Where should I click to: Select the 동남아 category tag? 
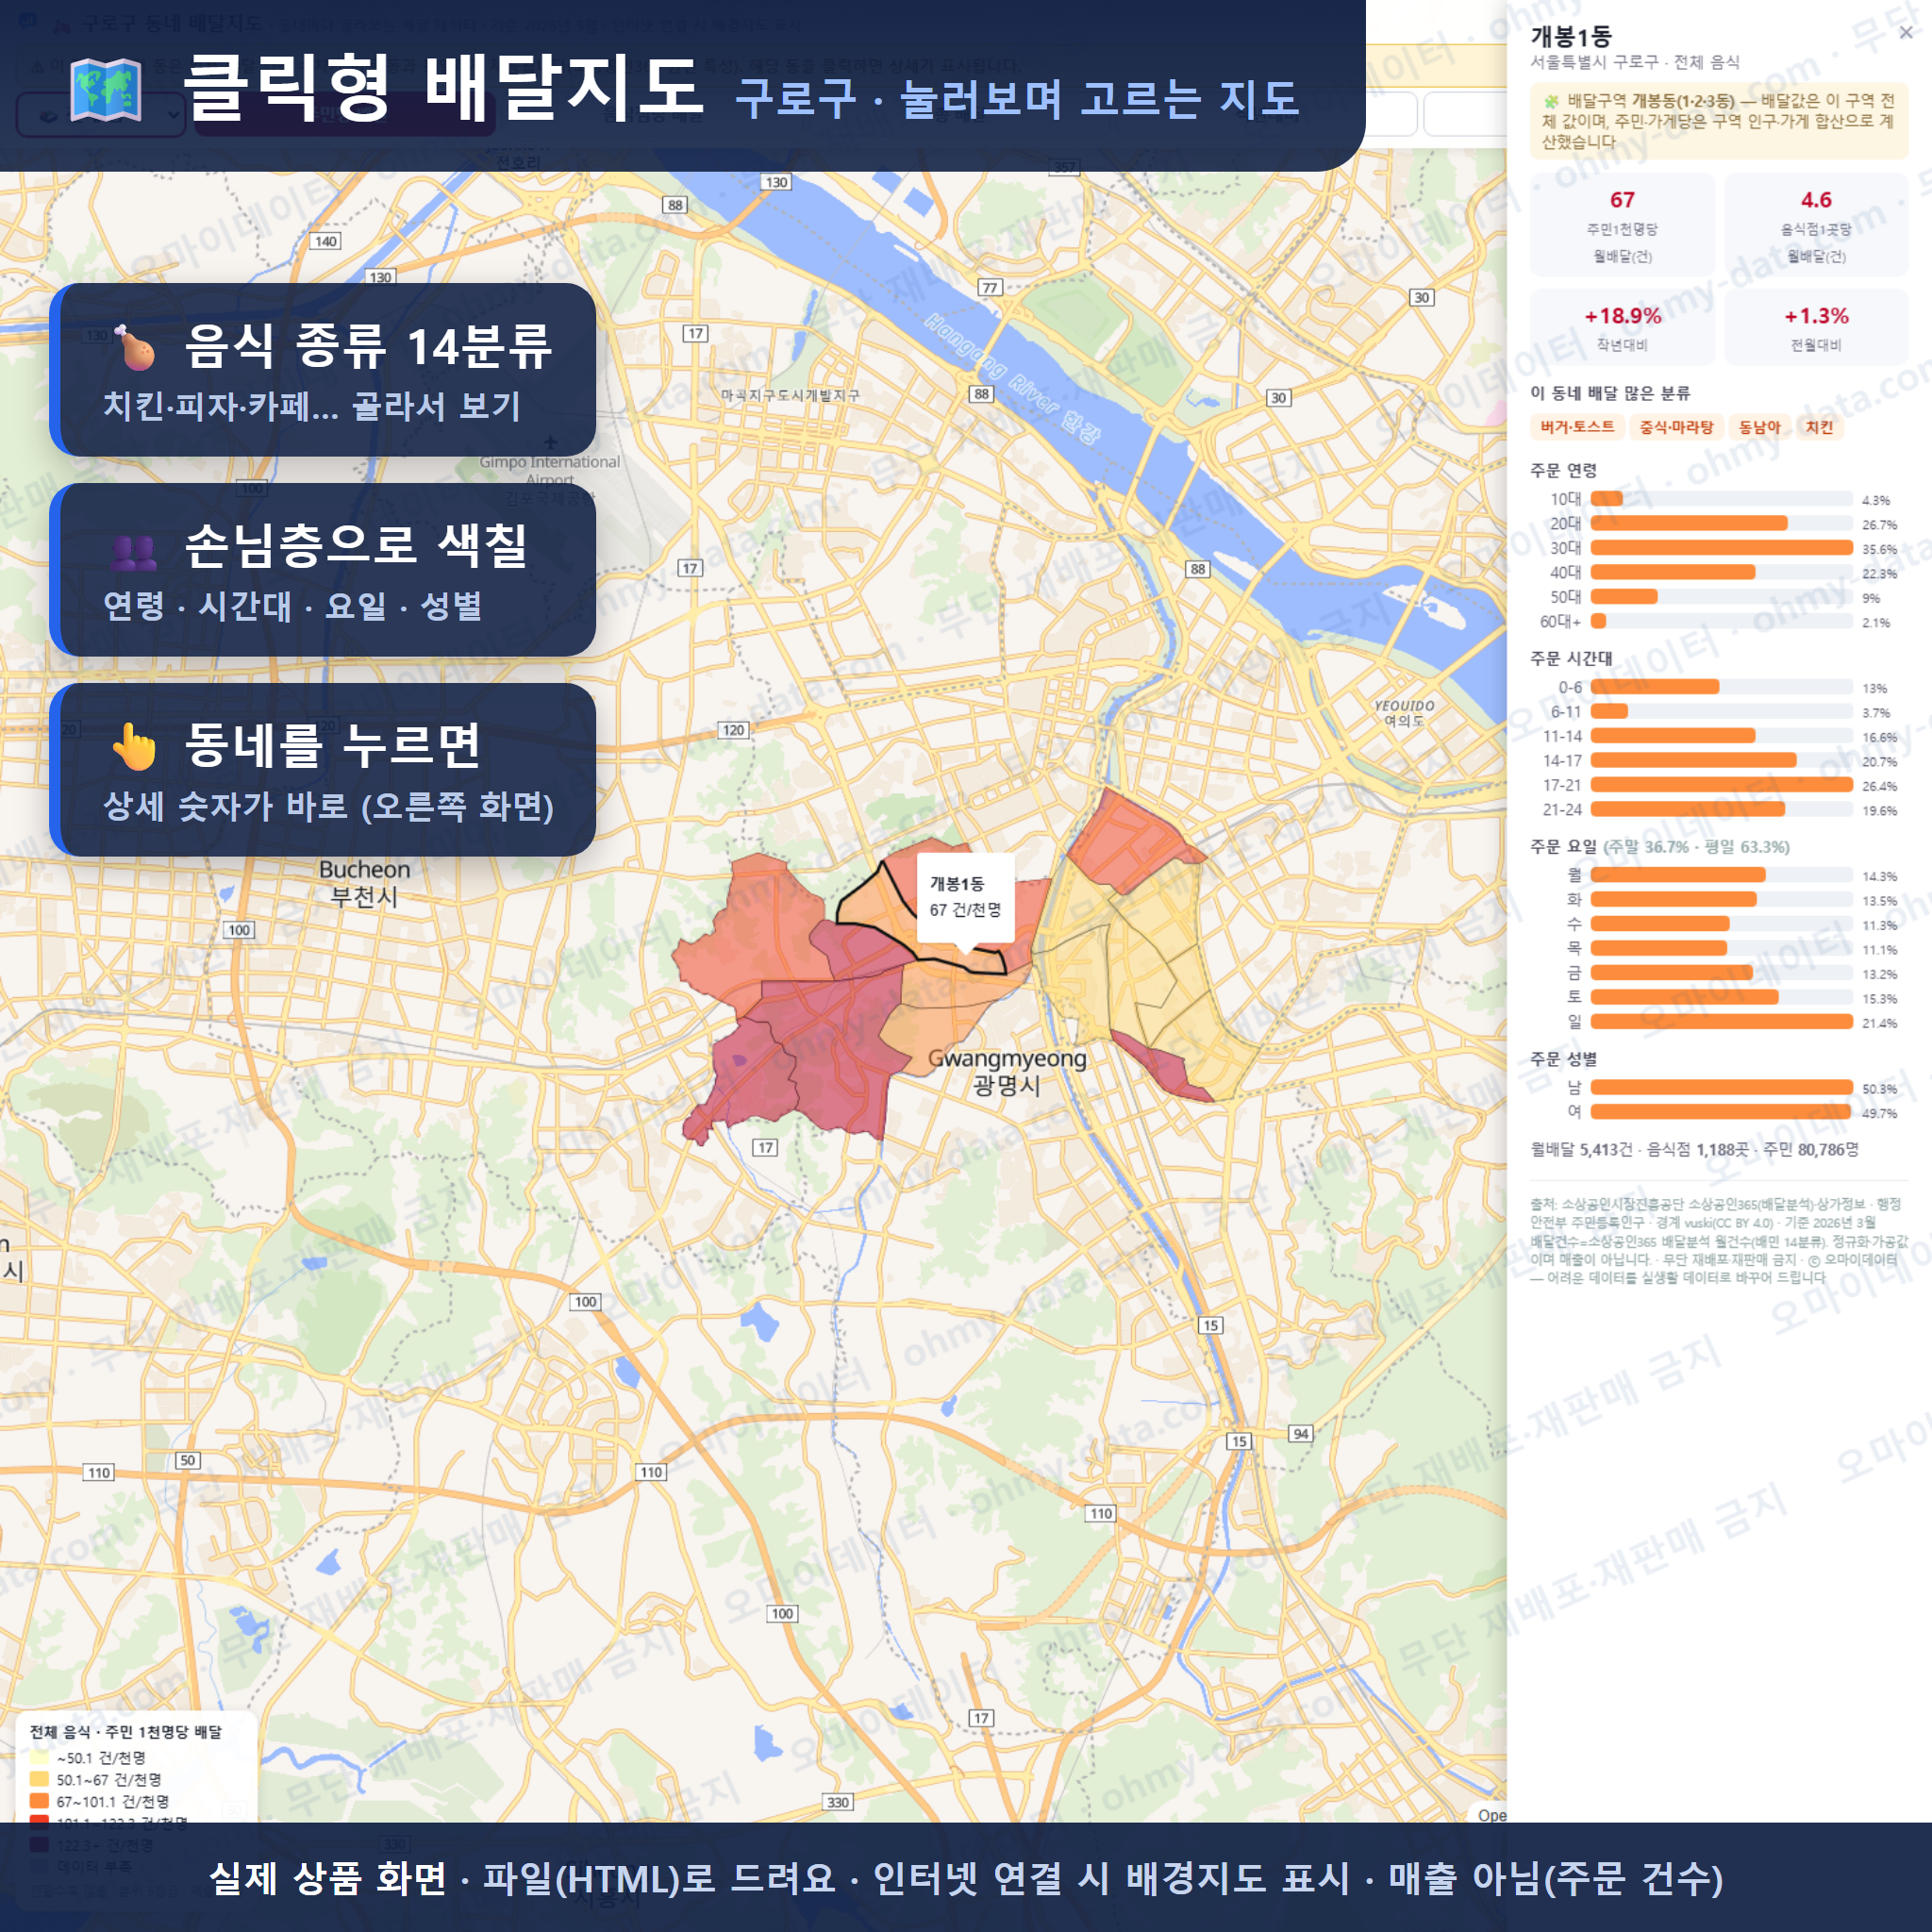point(1759,427)
